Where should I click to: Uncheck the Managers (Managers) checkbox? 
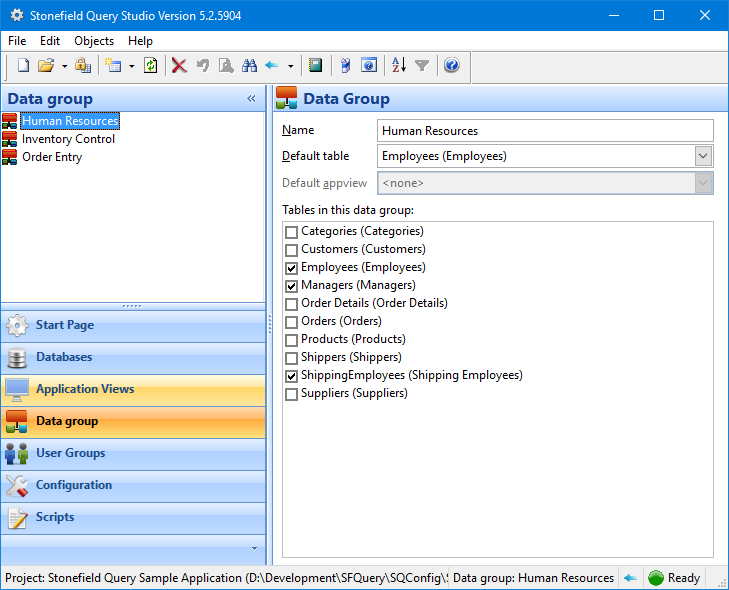[292, 286]
